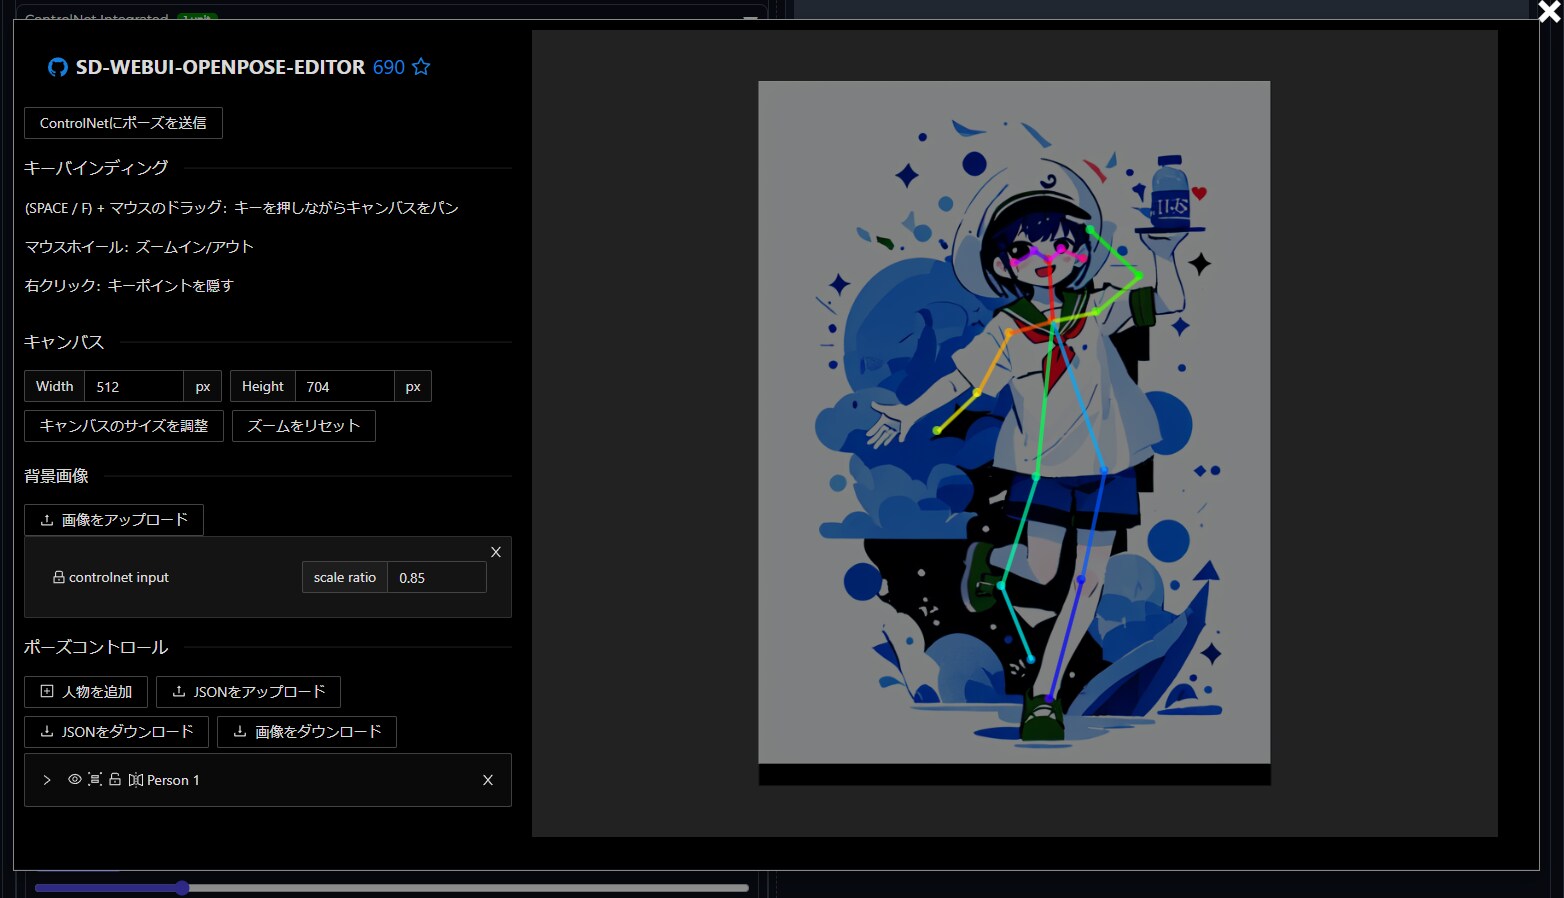Toggle the lock on Person 1
The height and width of the screenshot is (898, 1564).
point(115,779)
